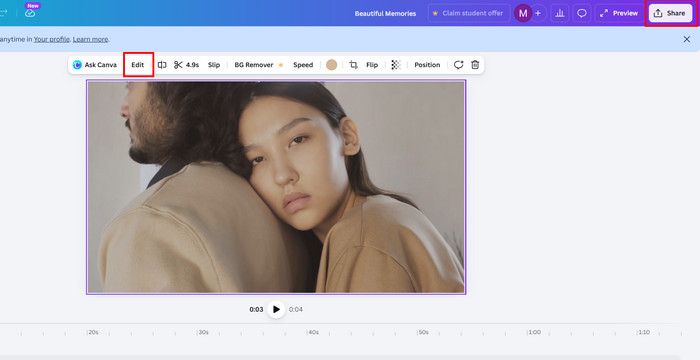Click Claim student offer

469,13
